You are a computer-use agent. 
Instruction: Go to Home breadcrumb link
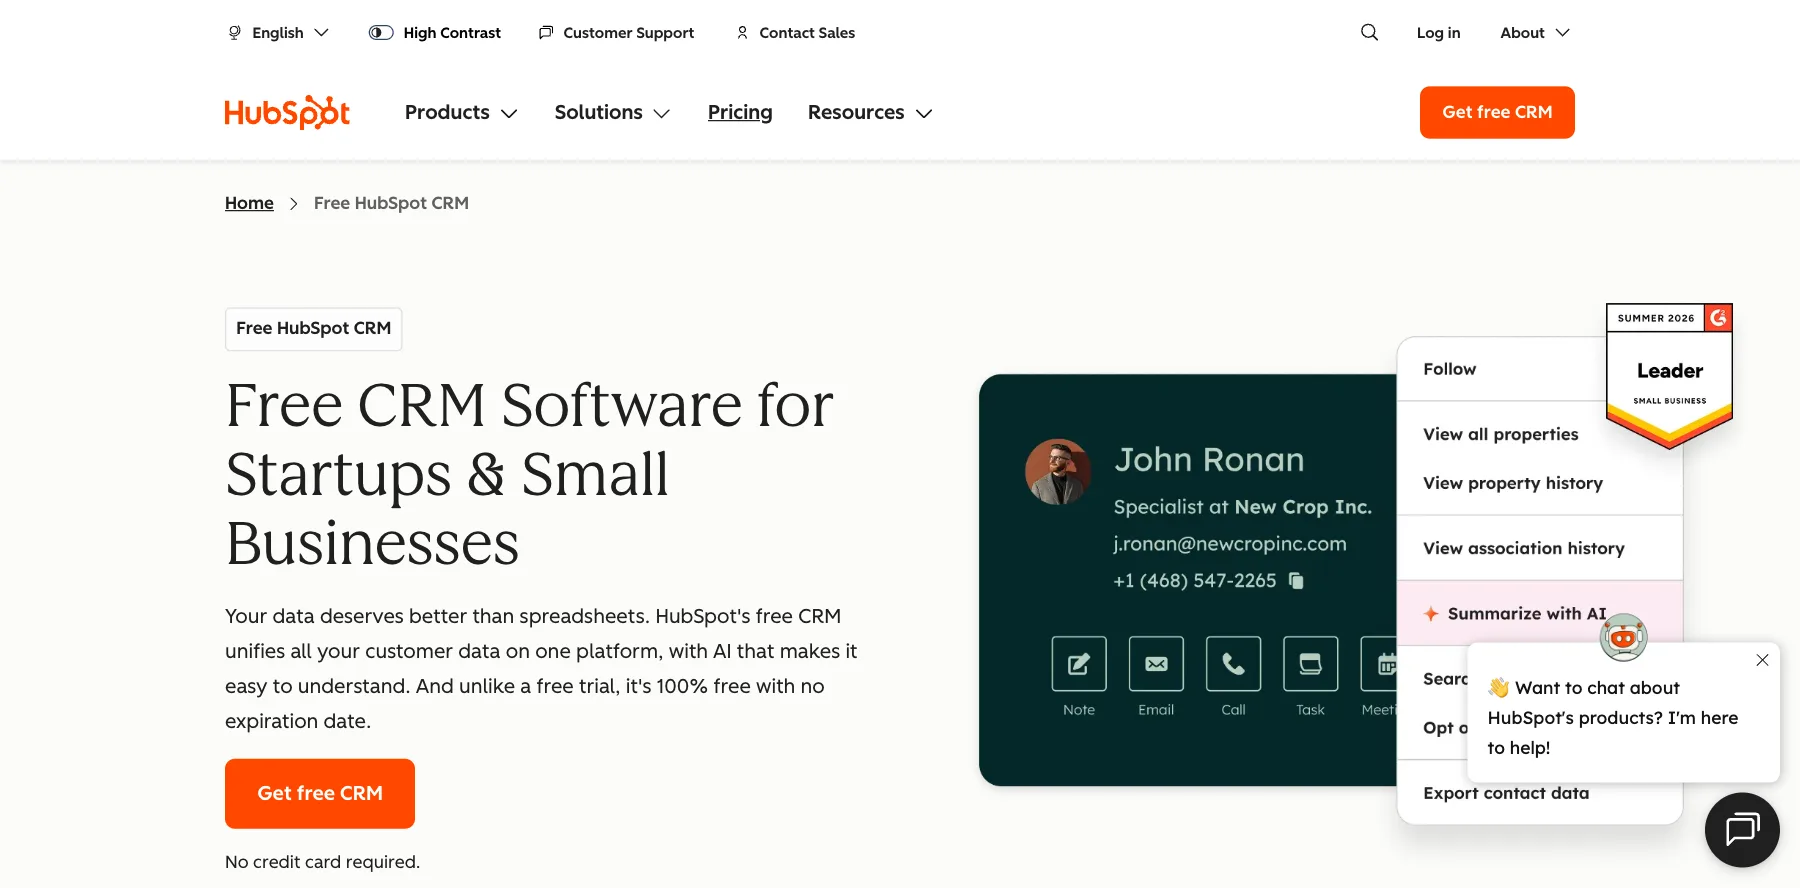tap(249, 203)
